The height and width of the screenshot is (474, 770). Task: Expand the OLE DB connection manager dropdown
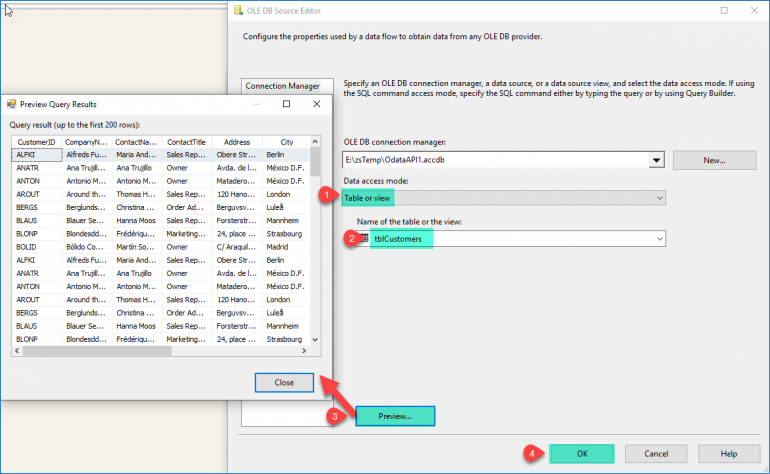[x=656, y=160]
